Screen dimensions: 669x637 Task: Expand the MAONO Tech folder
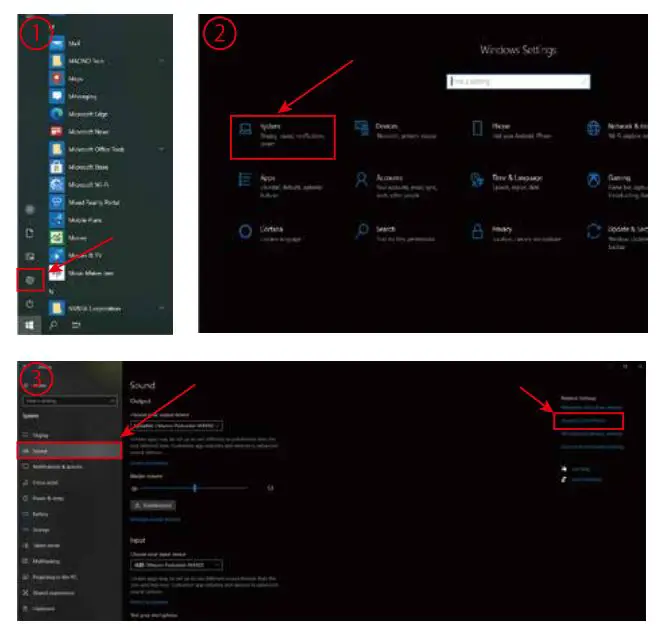pyautogui.click(x=107, y=61)
